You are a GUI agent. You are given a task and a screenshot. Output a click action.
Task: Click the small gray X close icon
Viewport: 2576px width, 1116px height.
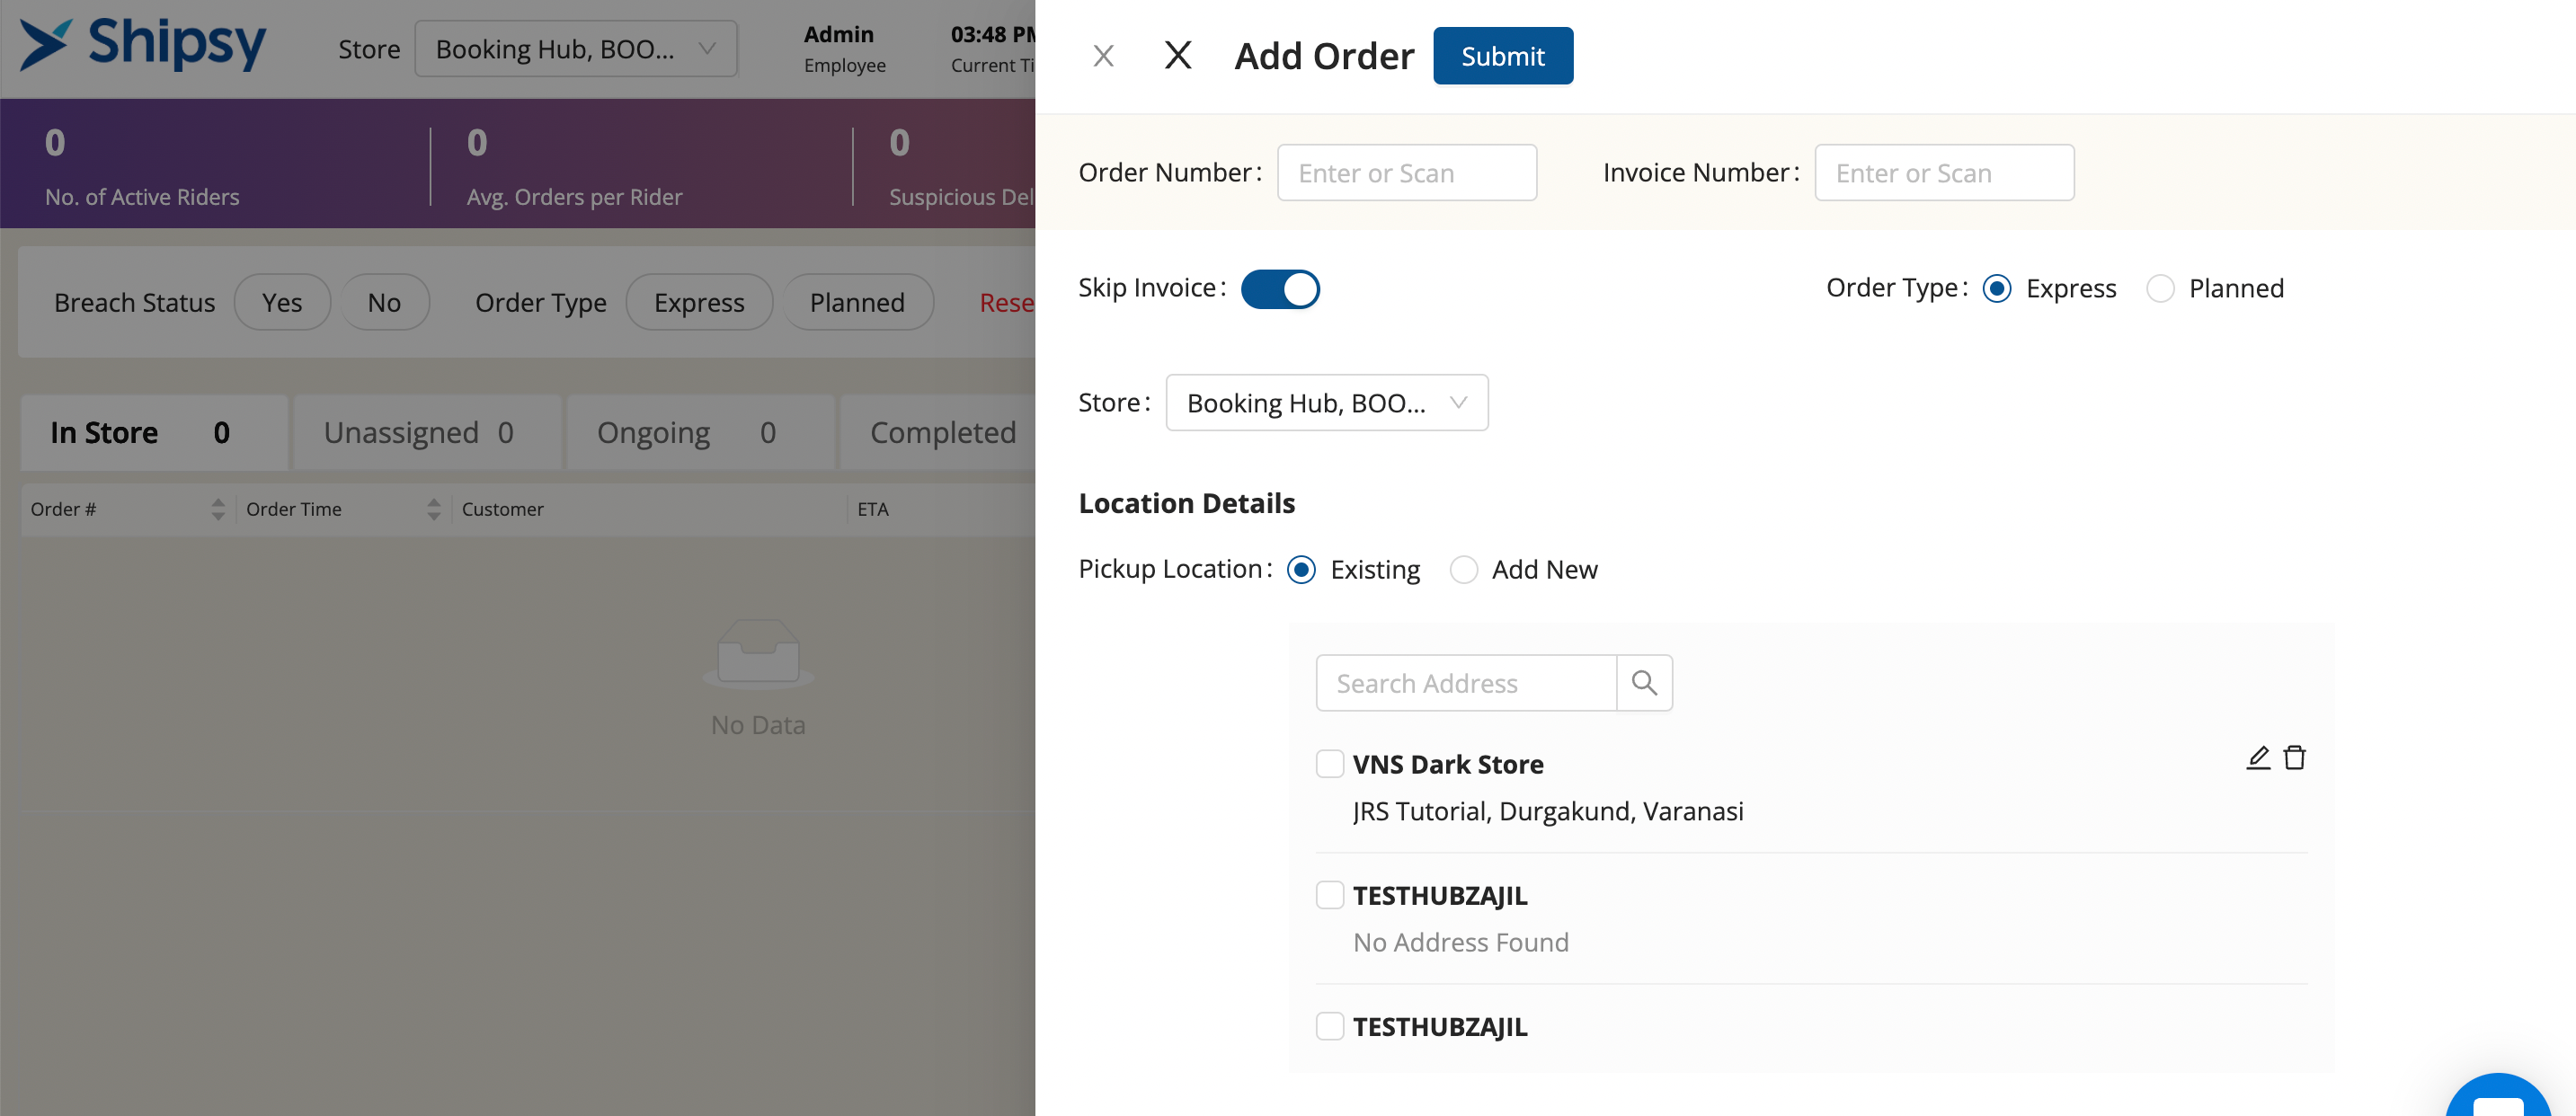pyautogui.click(x=1103, y=56)
